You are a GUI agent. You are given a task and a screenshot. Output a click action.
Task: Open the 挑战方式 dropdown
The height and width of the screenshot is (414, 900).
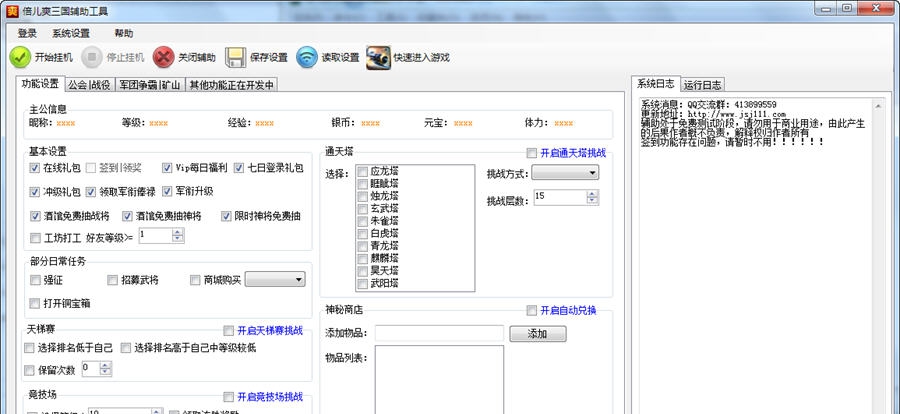(565, 172)
